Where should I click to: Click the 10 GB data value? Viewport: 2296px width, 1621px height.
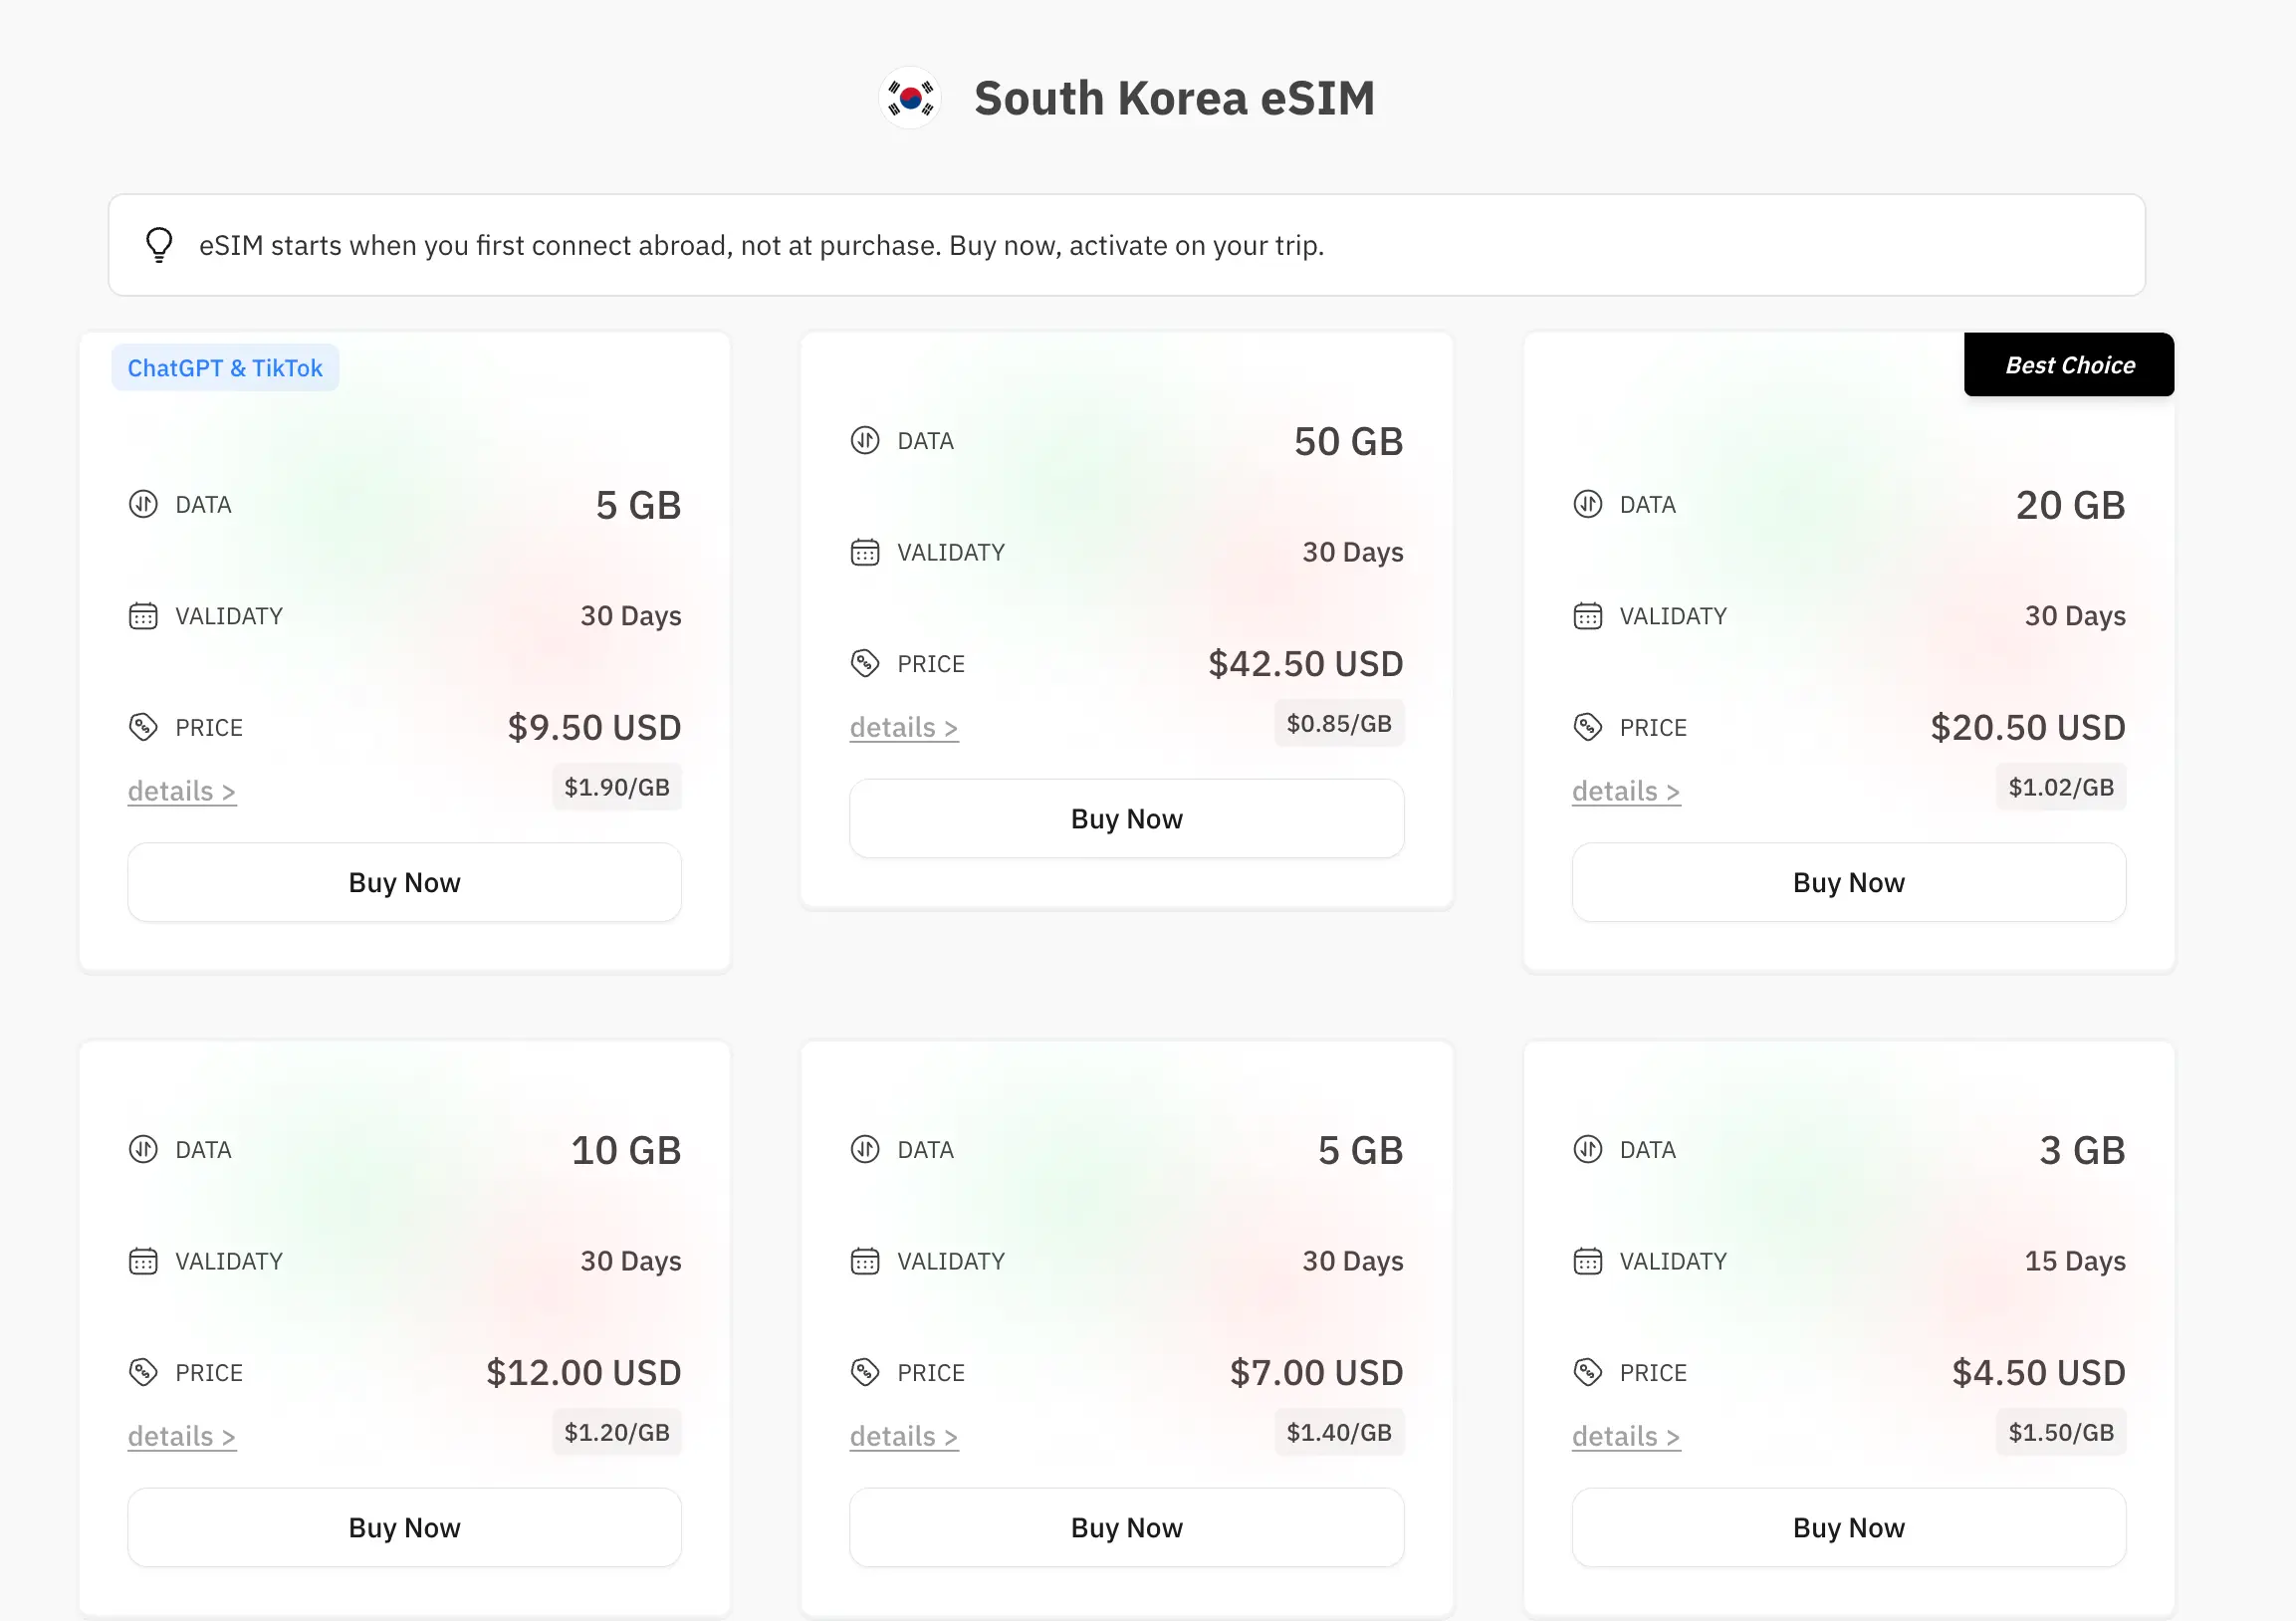(627, 1150)
